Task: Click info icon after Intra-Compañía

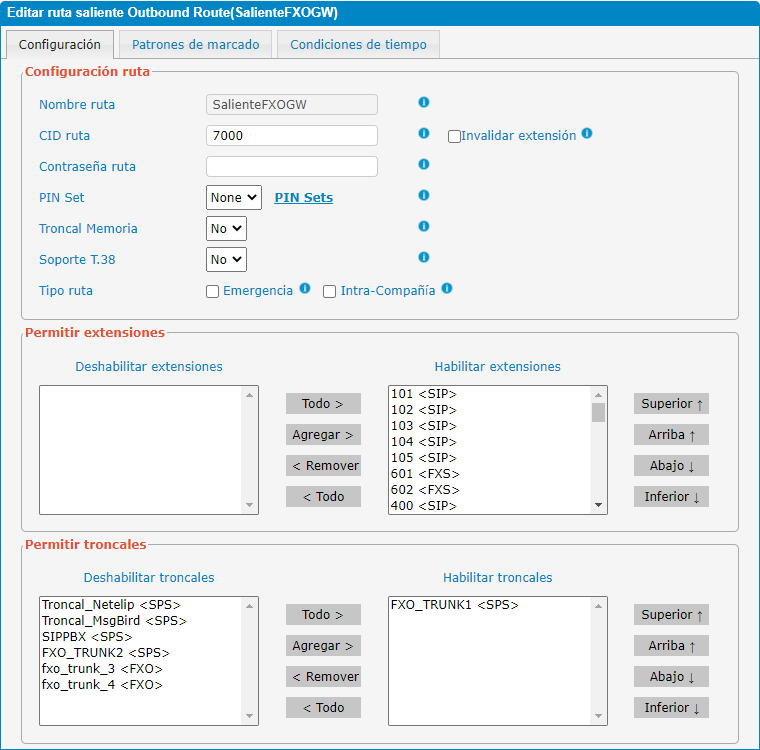Action: pos(447,289)
